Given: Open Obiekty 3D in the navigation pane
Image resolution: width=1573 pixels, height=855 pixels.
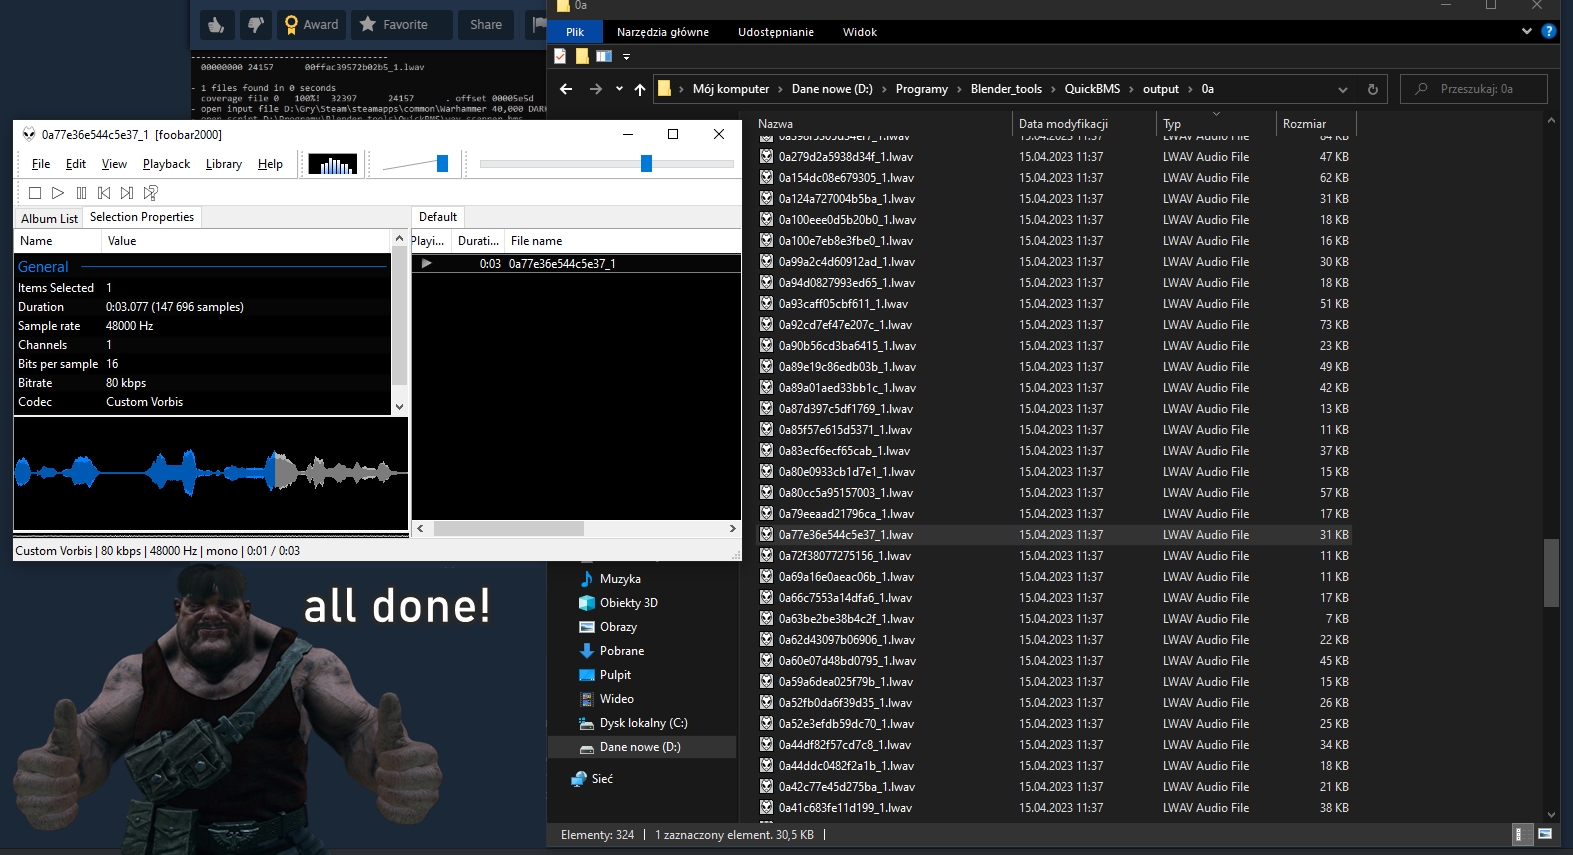Looking at the screenshot, I should 628,603.
